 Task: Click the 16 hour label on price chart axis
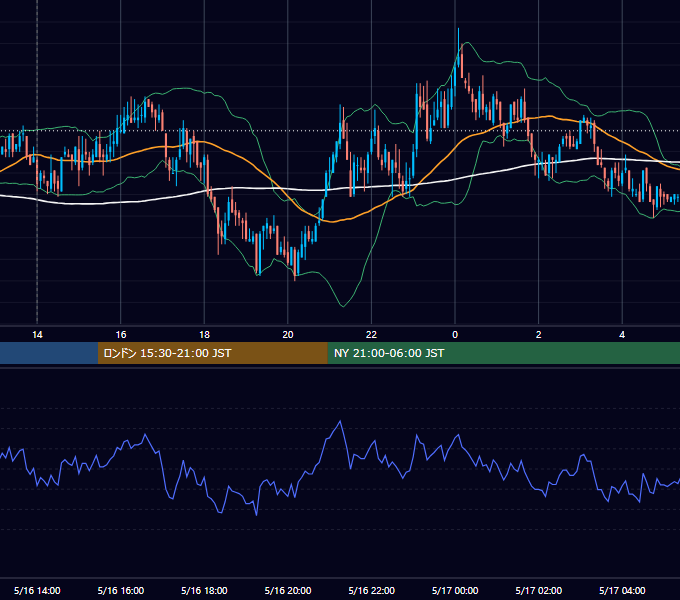point(121,335)
